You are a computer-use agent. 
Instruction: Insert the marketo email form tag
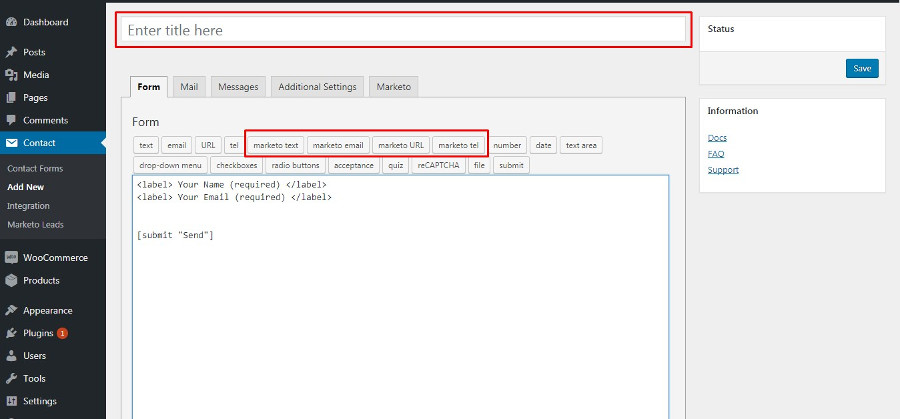337,145
